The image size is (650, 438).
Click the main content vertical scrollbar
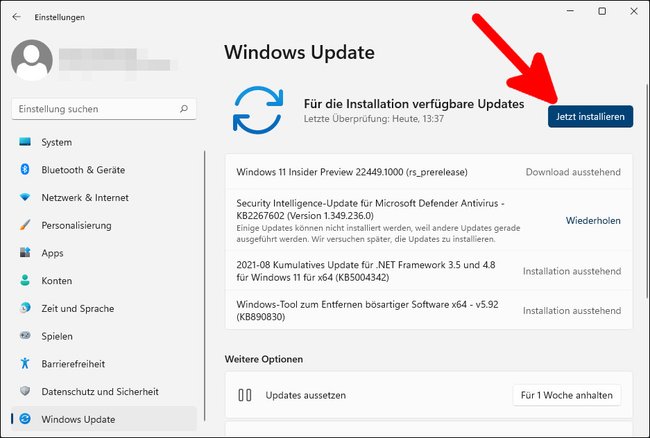click(x=647, y=191)
